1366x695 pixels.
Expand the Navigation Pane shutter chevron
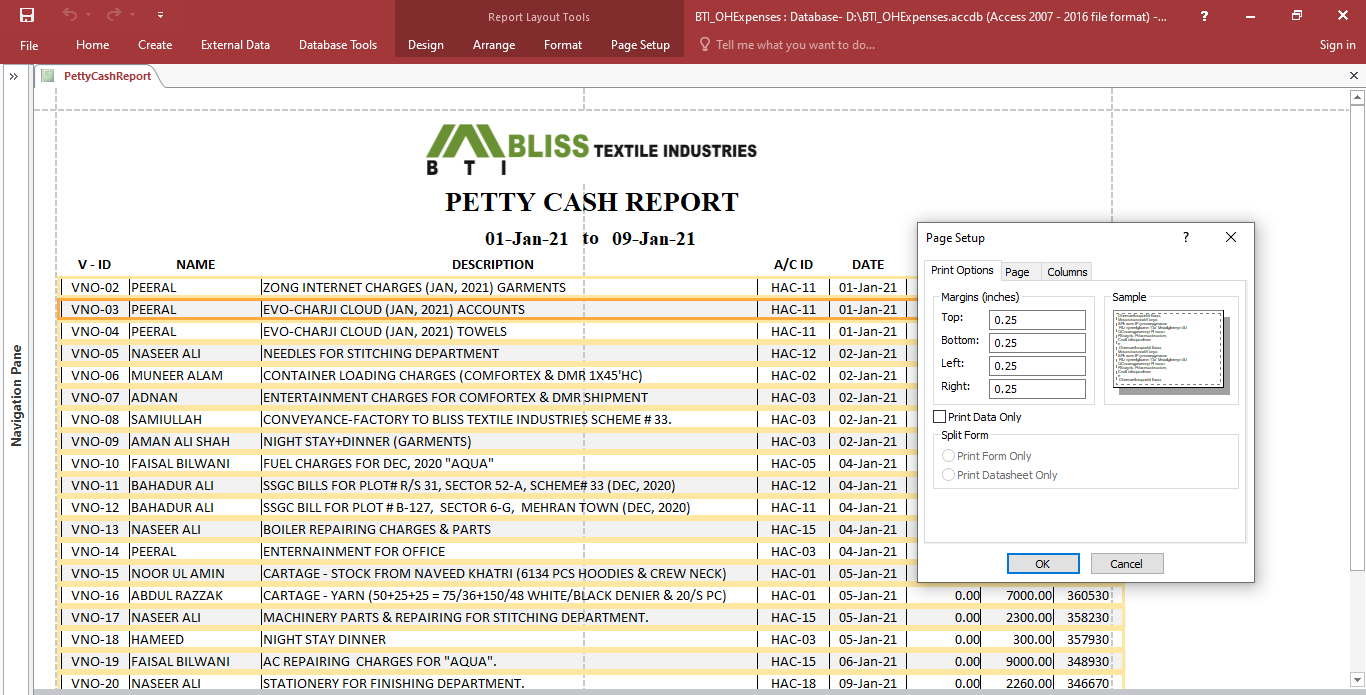(14, 76)
